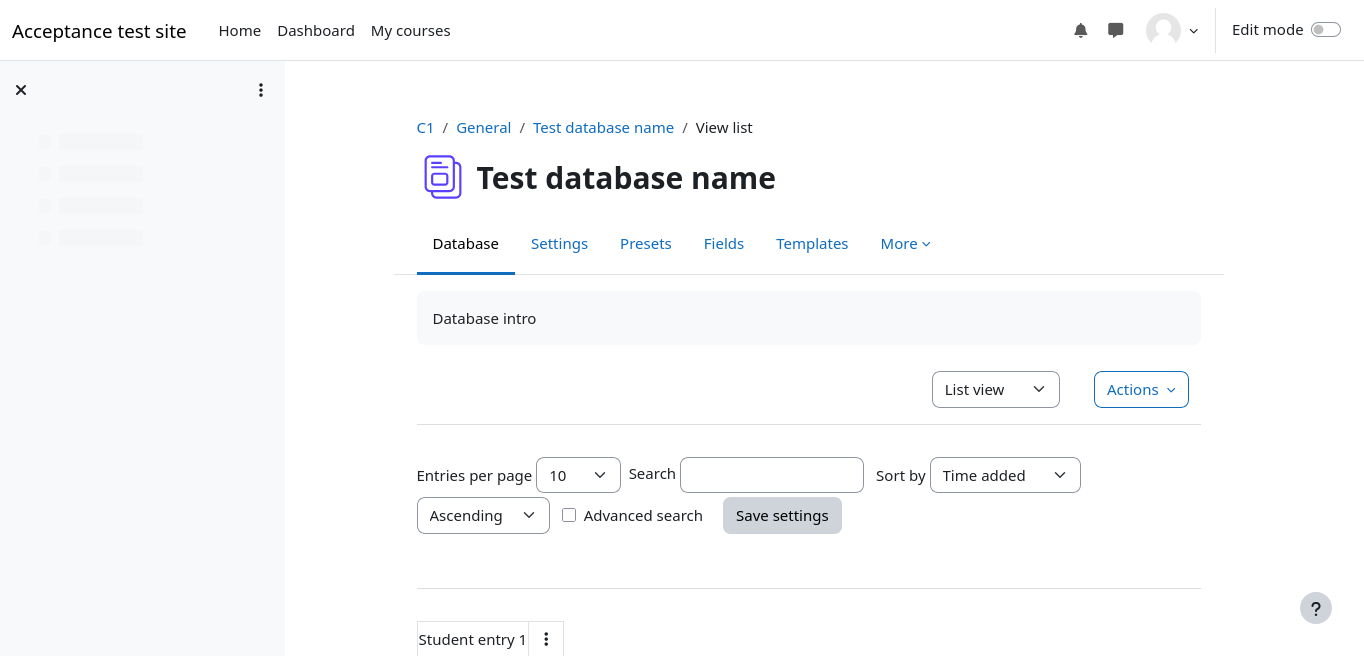Screen dimensions: 1364x656
Task: Switch to the Presets tab
Action: tap(645, 244)
